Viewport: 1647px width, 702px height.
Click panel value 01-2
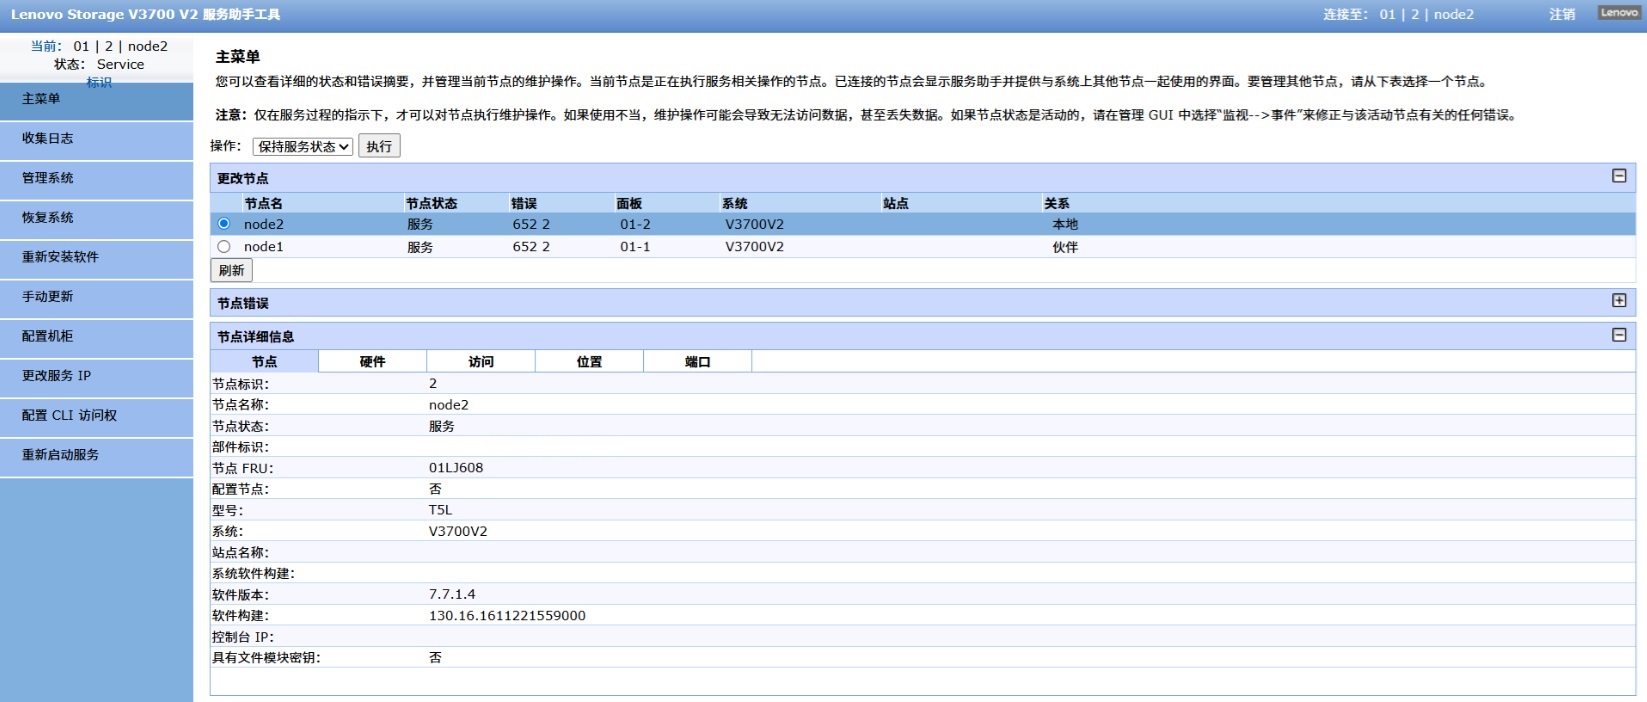point(635,224)
